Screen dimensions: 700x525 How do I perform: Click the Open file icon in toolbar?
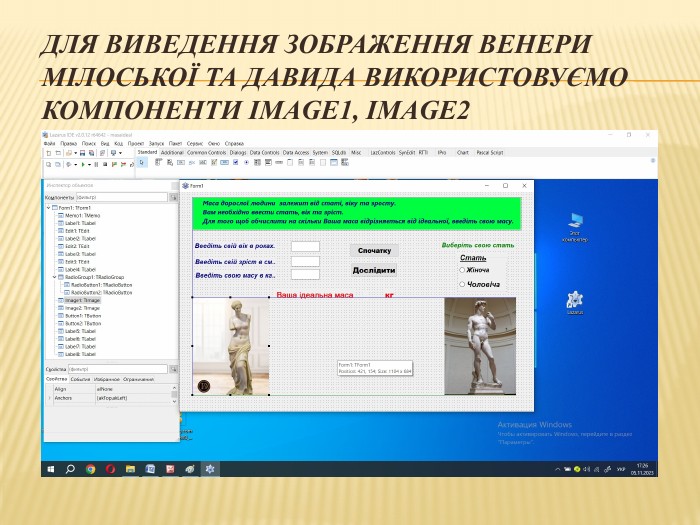coord(68,153)
